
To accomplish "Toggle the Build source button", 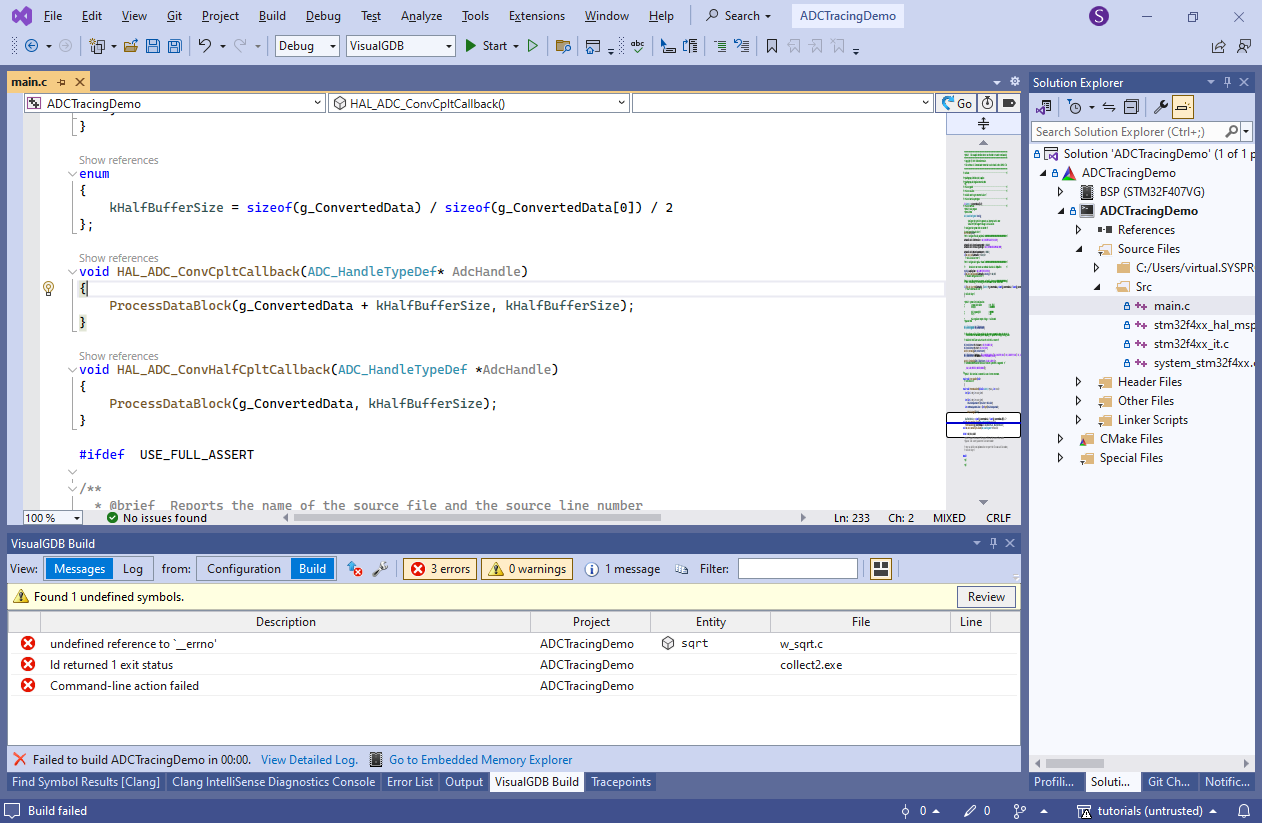I will pyautogui.click(x=313, y=569).
